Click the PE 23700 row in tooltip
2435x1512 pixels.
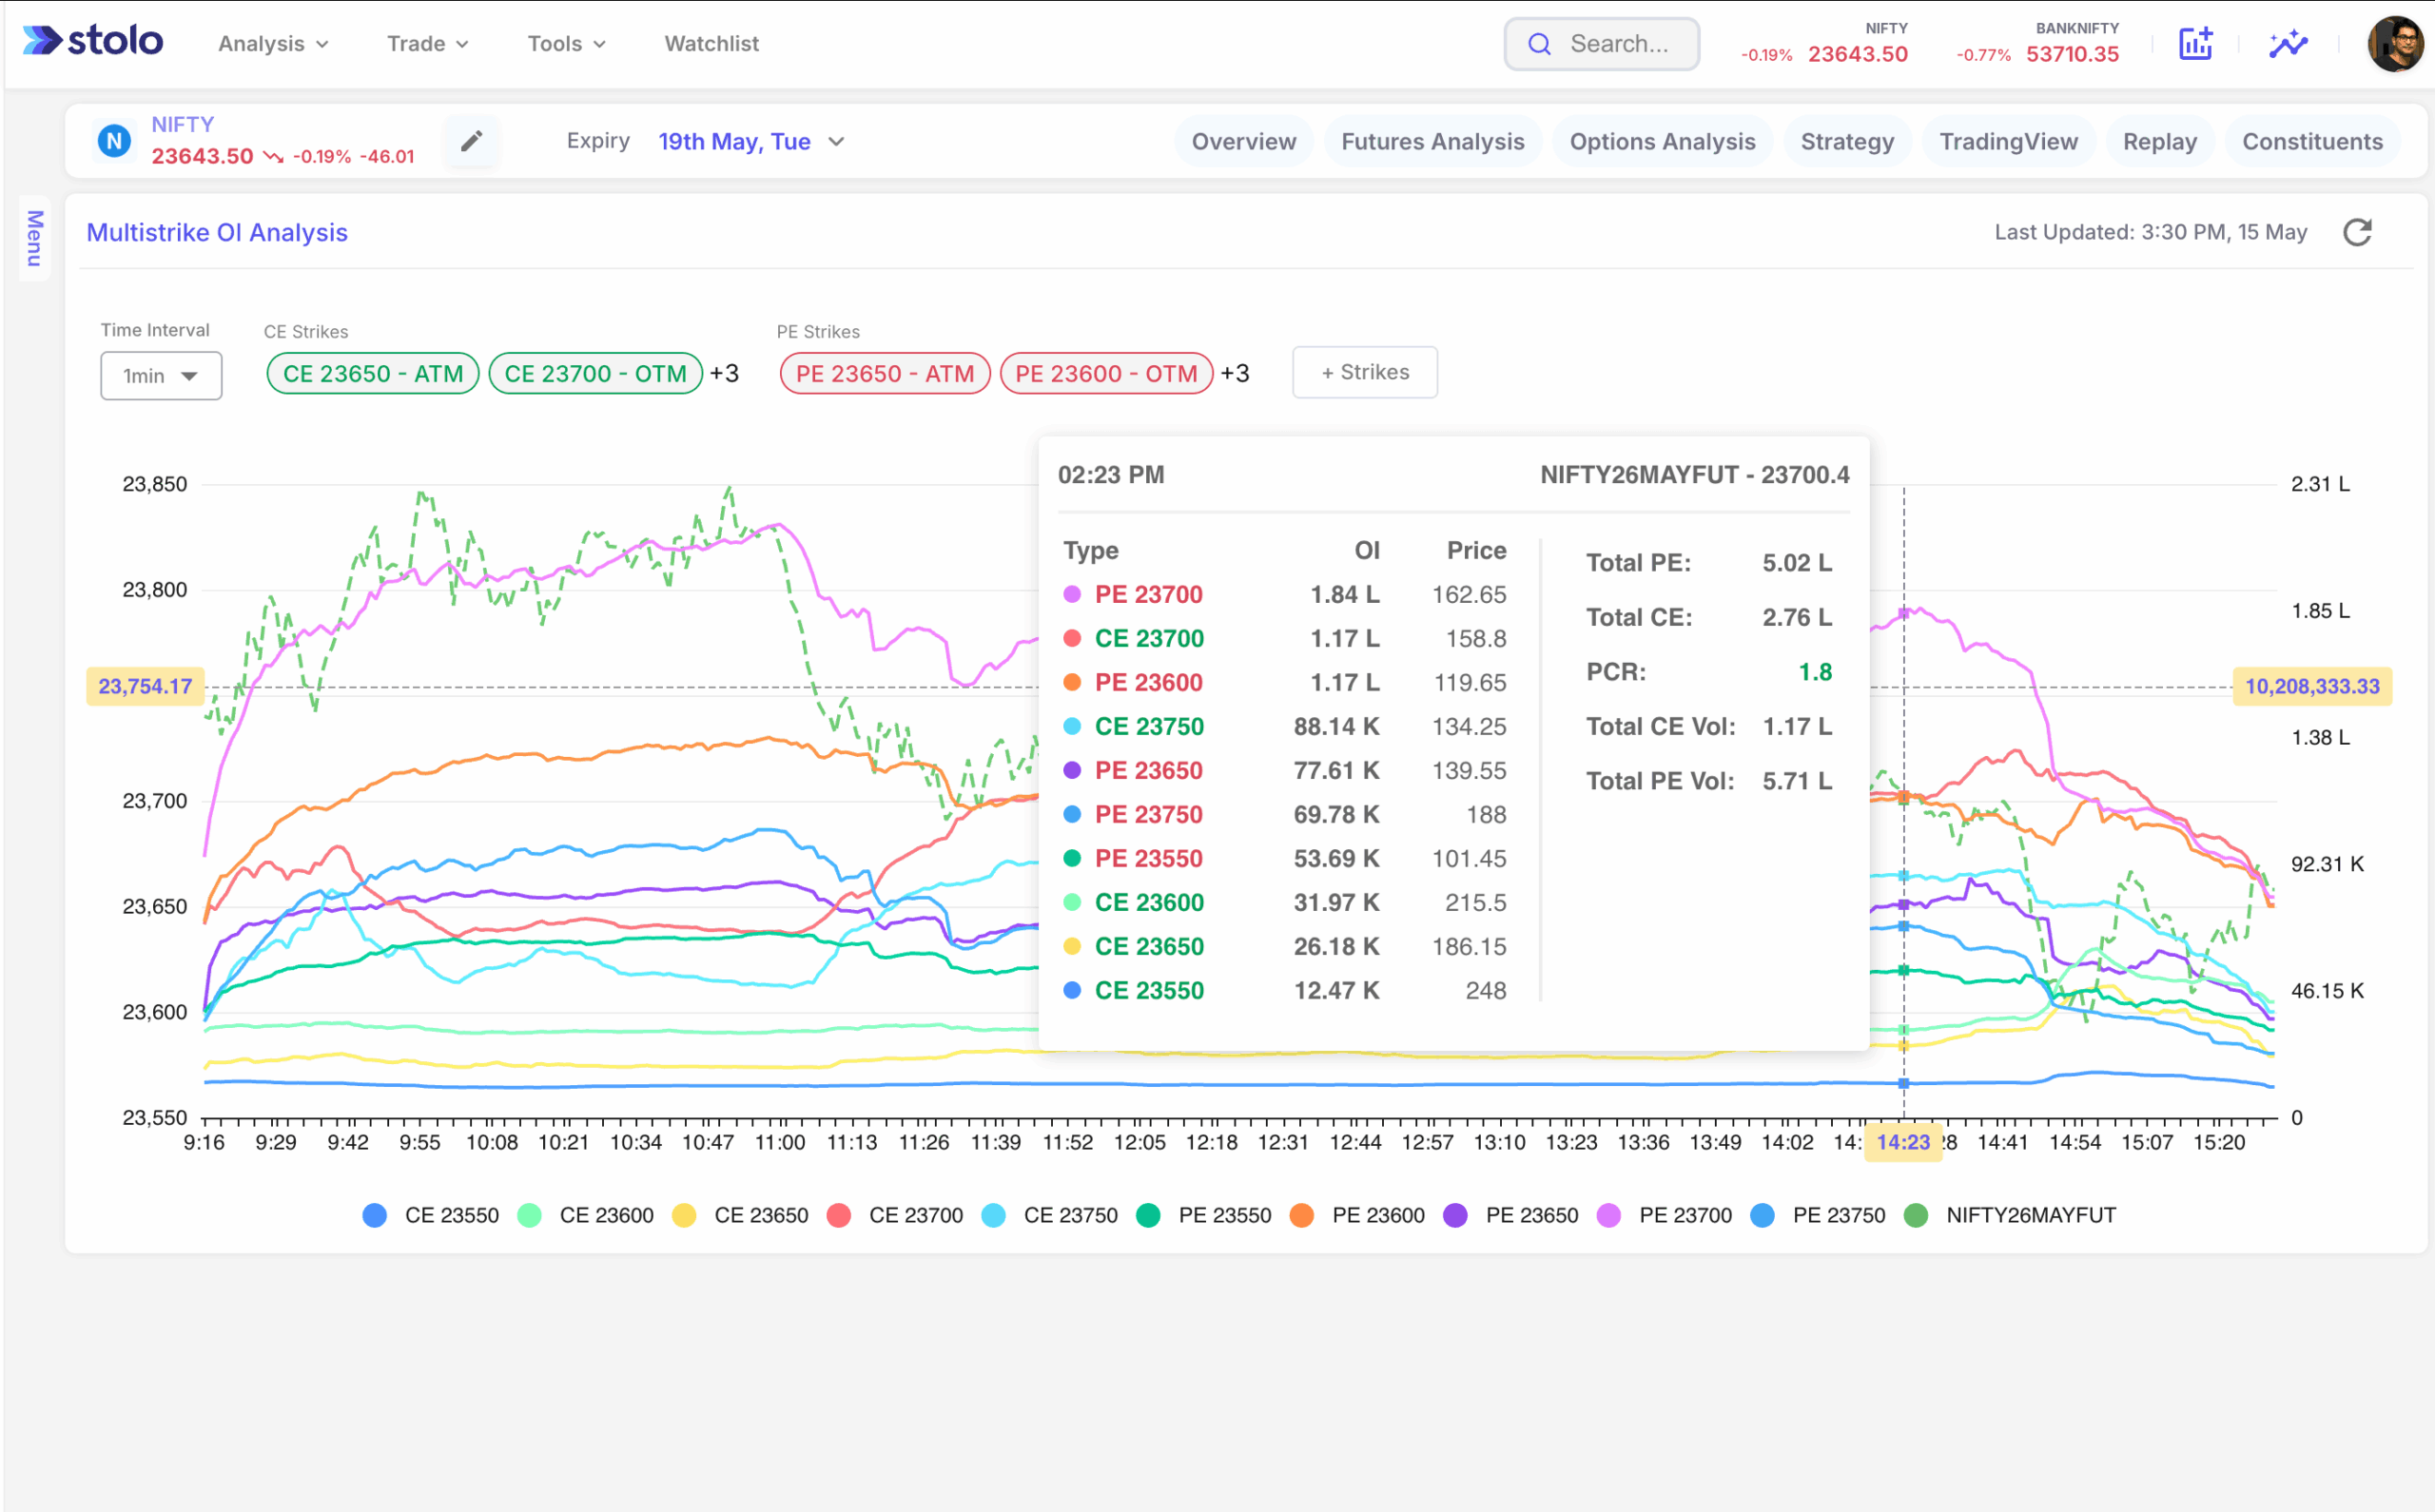tap(1284, 595)
